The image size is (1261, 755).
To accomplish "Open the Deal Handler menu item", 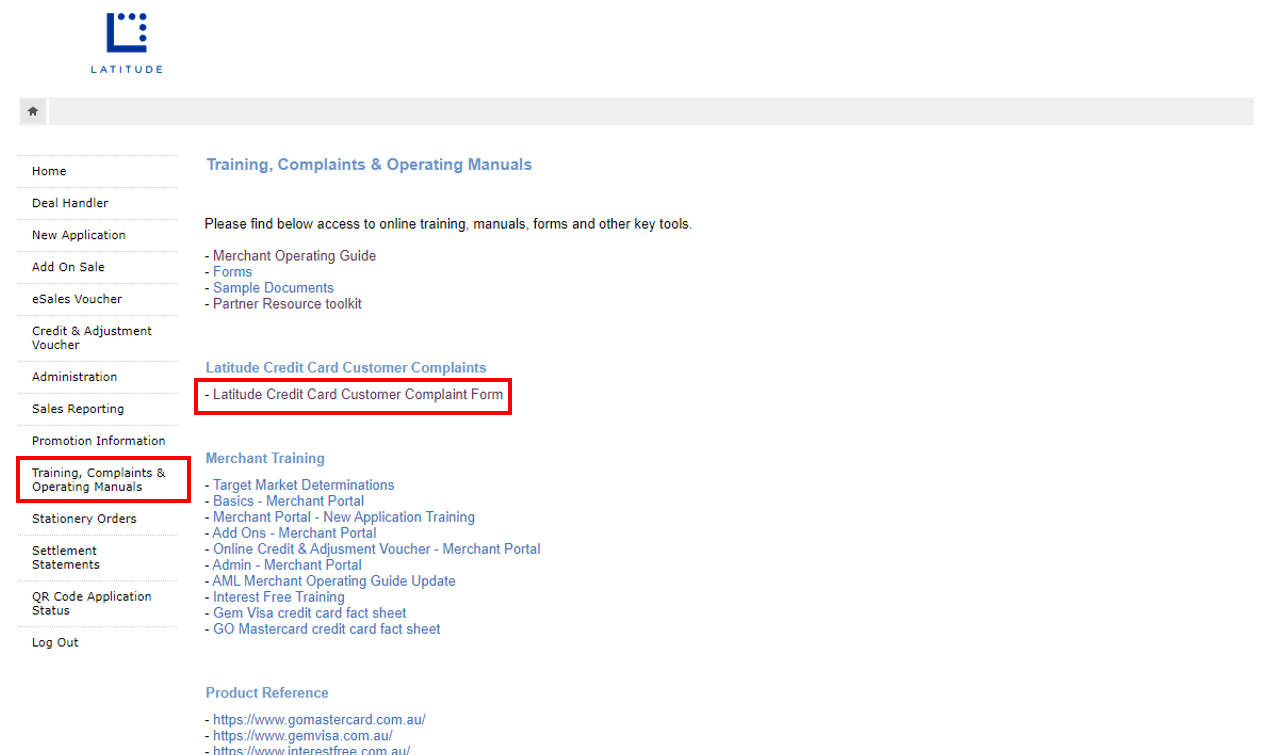I will (x=70, y=203).
